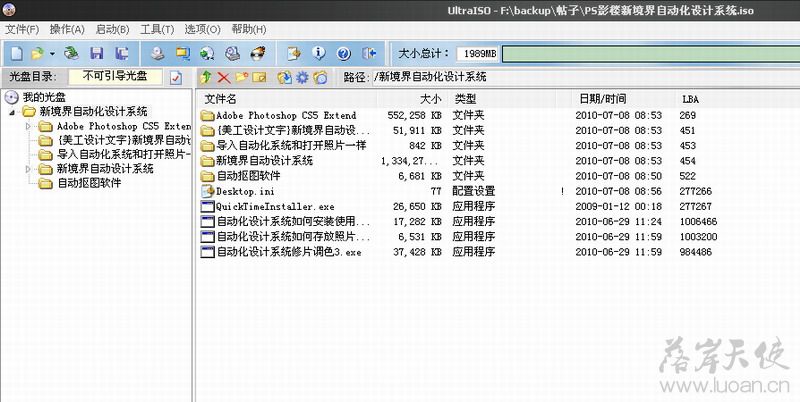Select {美工设计文字} folder in the tree
The image size is (800, 402).
pos(123,140)
